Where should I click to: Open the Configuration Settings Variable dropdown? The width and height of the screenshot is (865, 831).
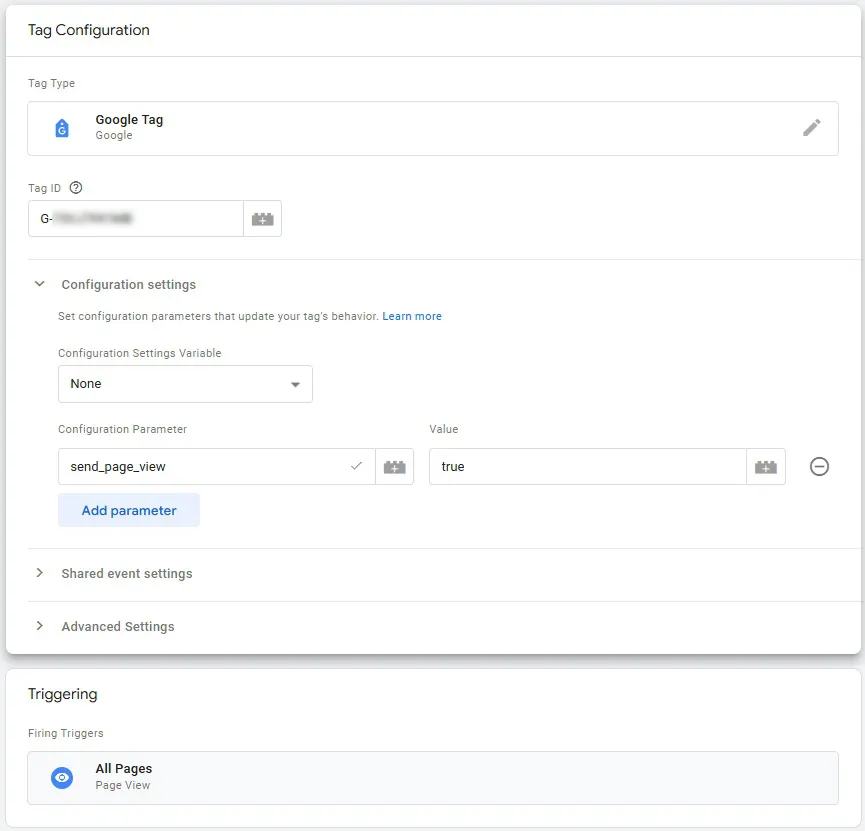(185, 384)
